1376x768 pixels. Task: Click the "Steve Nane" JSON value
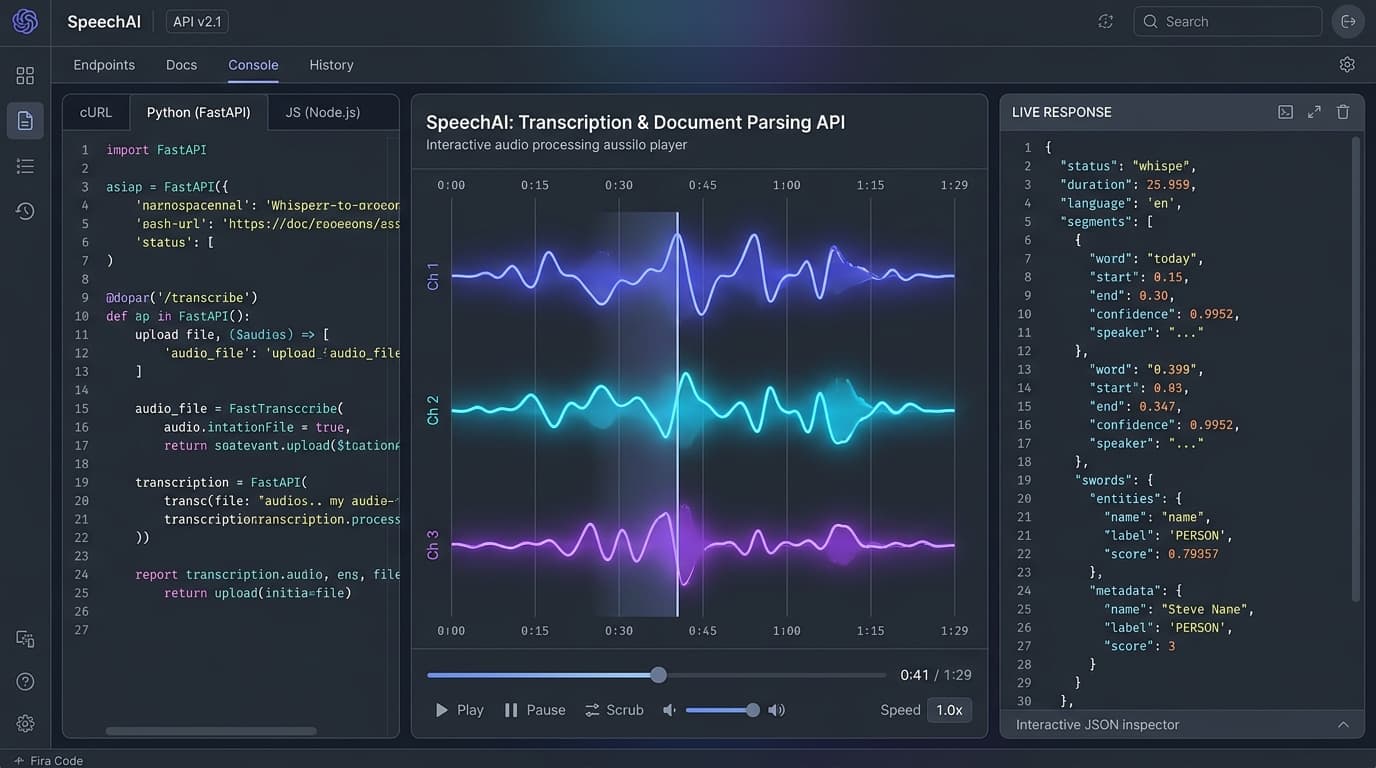(x=1206, y=609)
